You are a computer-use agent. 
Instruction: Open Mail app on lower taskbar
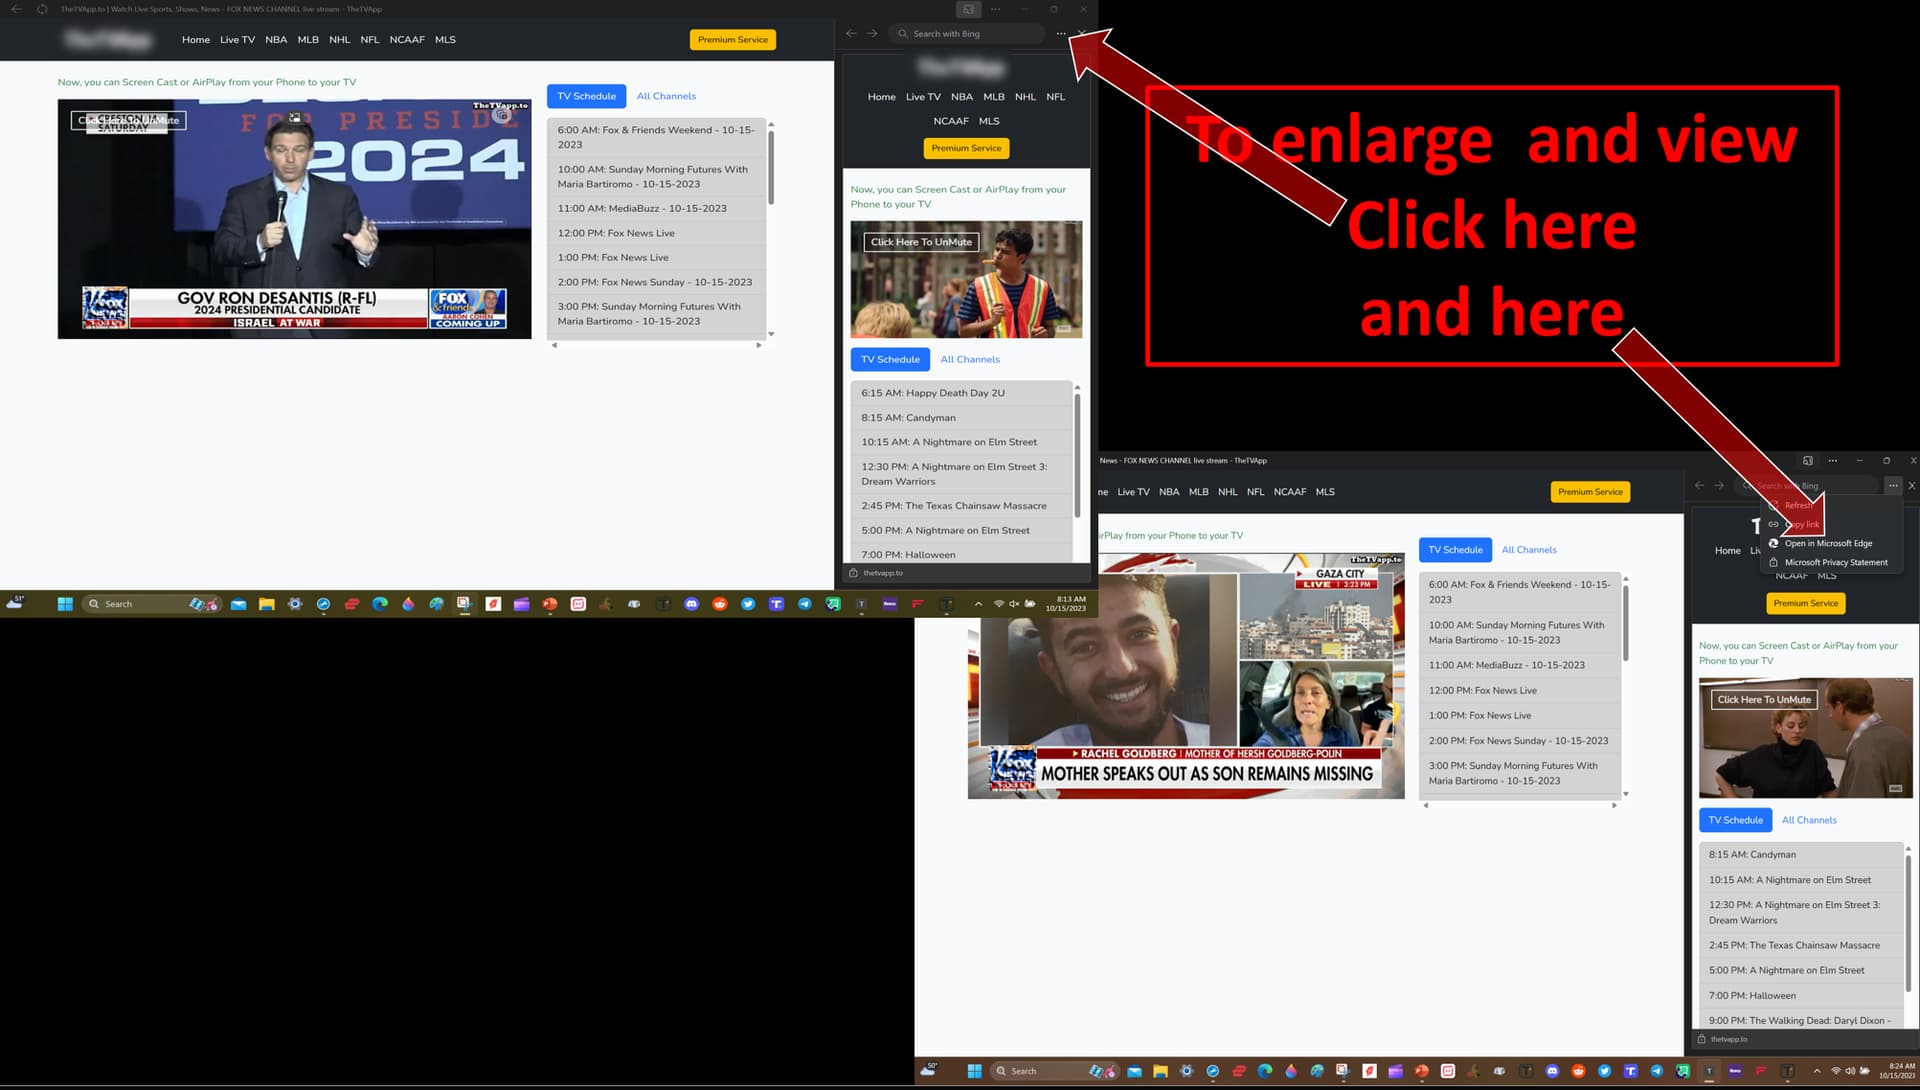[1134, 1071]
